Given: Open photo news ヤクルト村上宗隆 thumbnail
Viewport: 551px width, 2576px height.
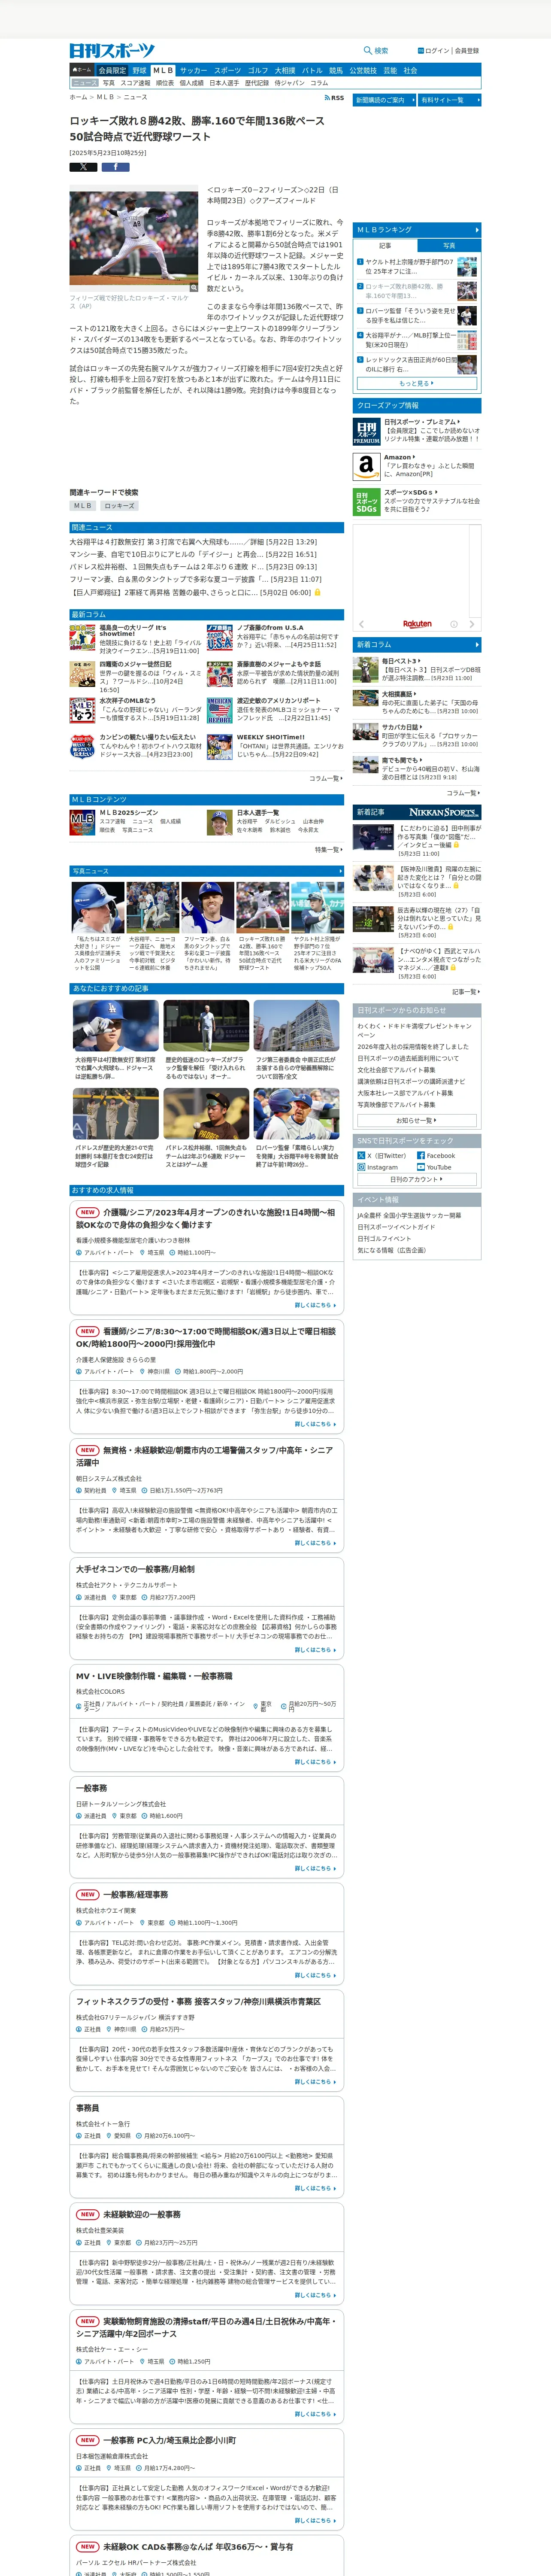Looking at the screenshot, I should pyautogui.click(x=317, y=908).
